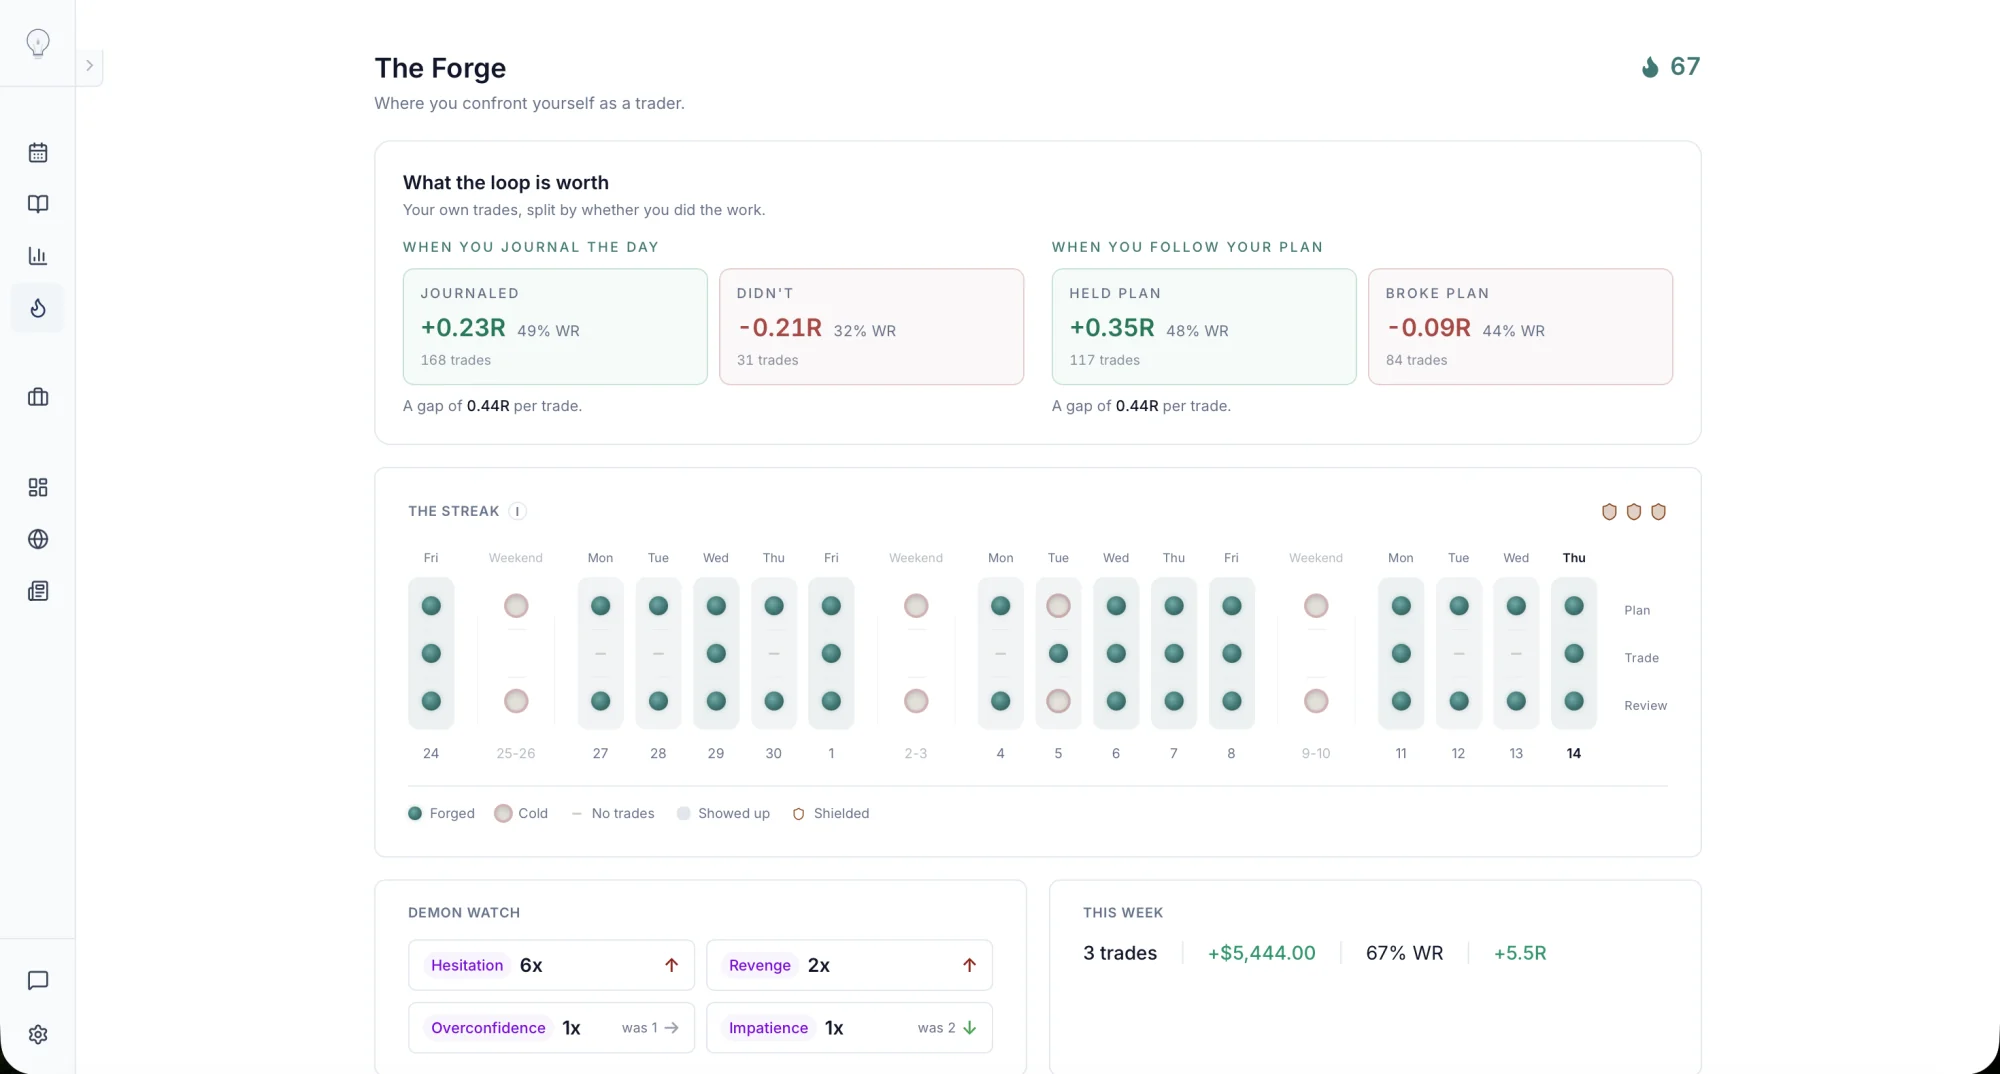The height and width of the screenshot is (1074, 2000).
Task: Click the Cold legend item
Action: 521,814
